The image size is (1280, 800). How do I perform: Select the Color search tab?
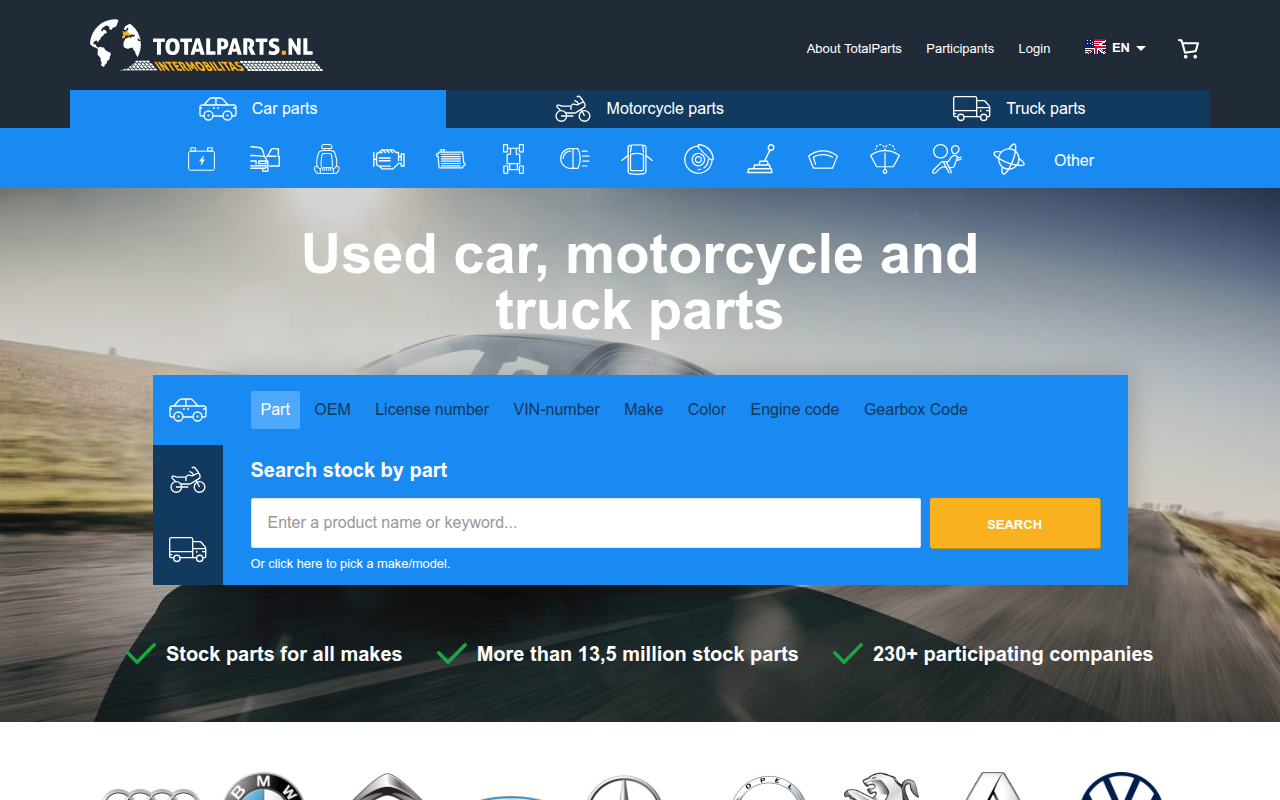(707, 410)
